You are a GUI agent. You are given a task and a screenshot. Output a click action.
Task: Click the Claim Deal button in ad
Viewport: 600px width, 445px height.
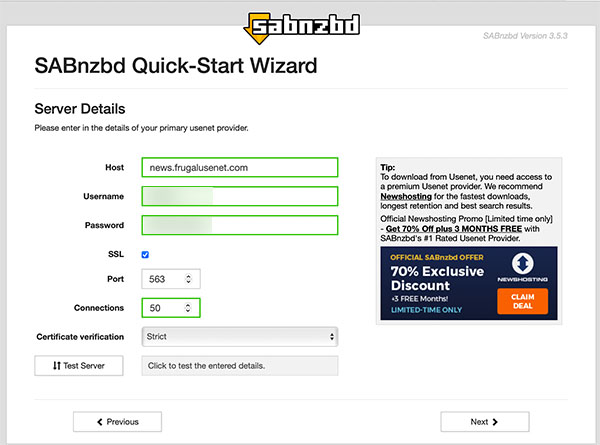(x=523, y=301)
